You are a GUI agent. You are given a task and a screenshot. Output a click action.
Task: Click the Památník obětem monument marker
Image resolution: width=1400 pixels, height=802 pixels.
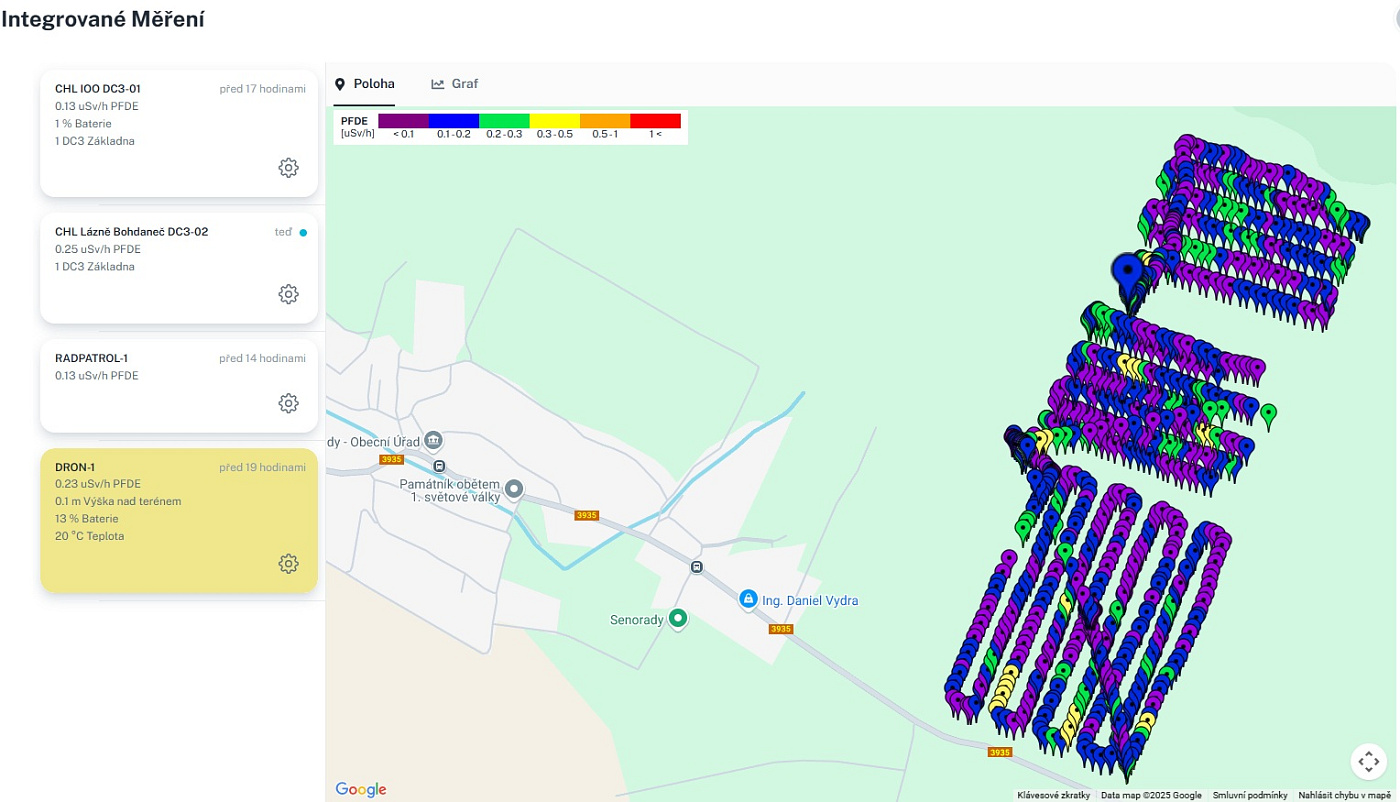pyautogui.click(x=514, y=489)
